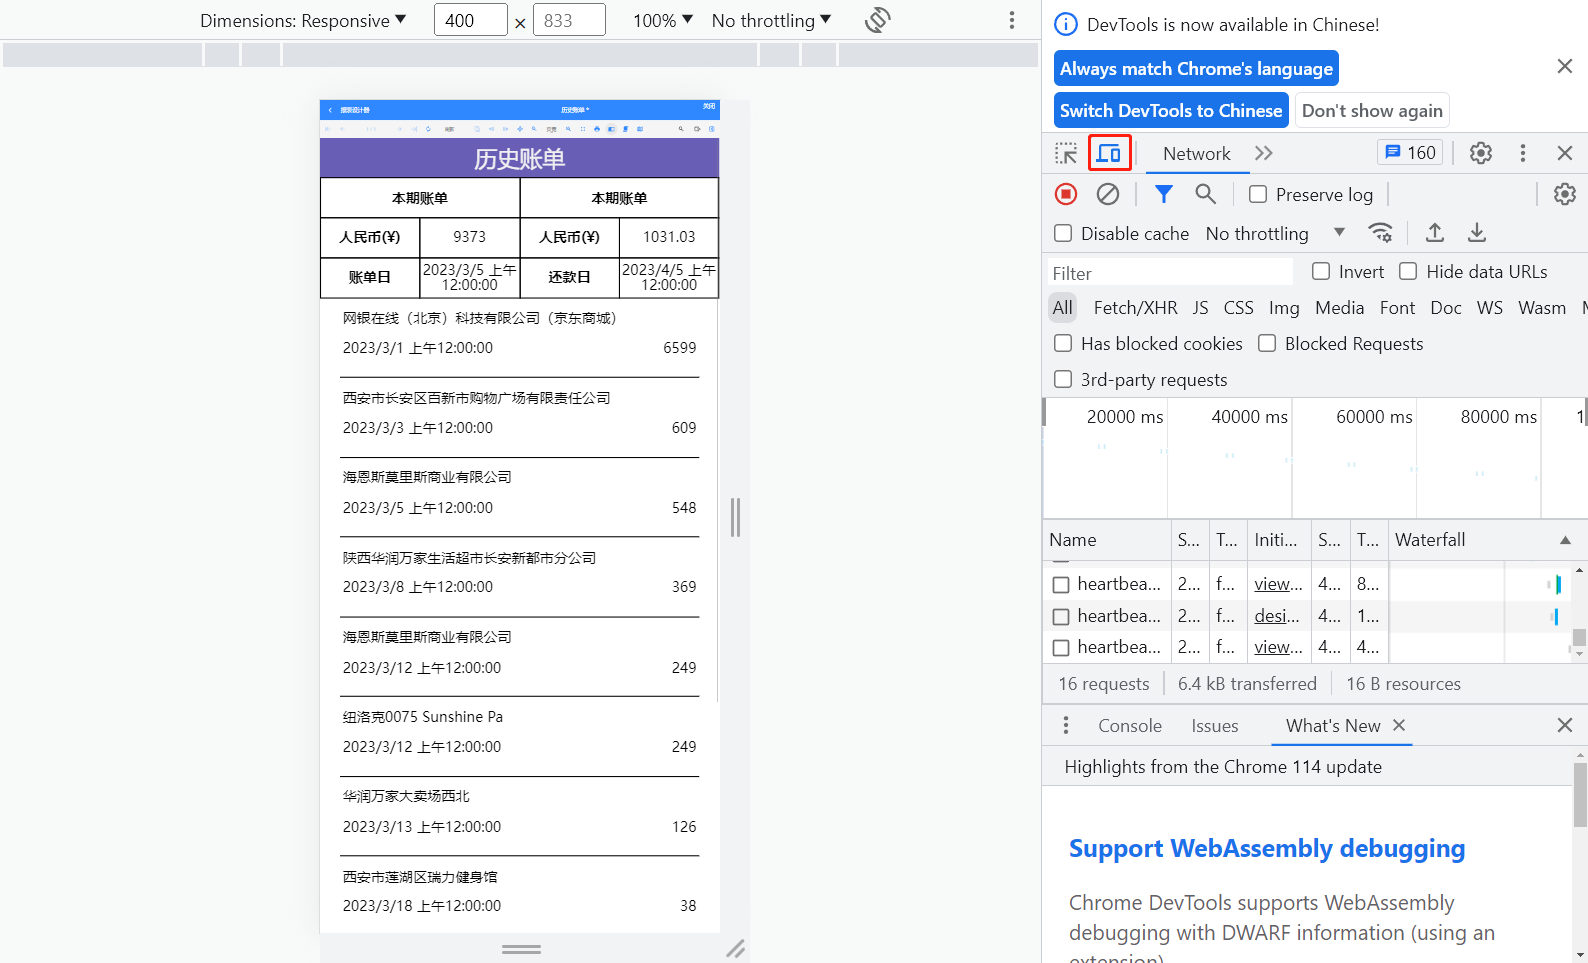Toggle the device toolbar icon

point(1109,153)
